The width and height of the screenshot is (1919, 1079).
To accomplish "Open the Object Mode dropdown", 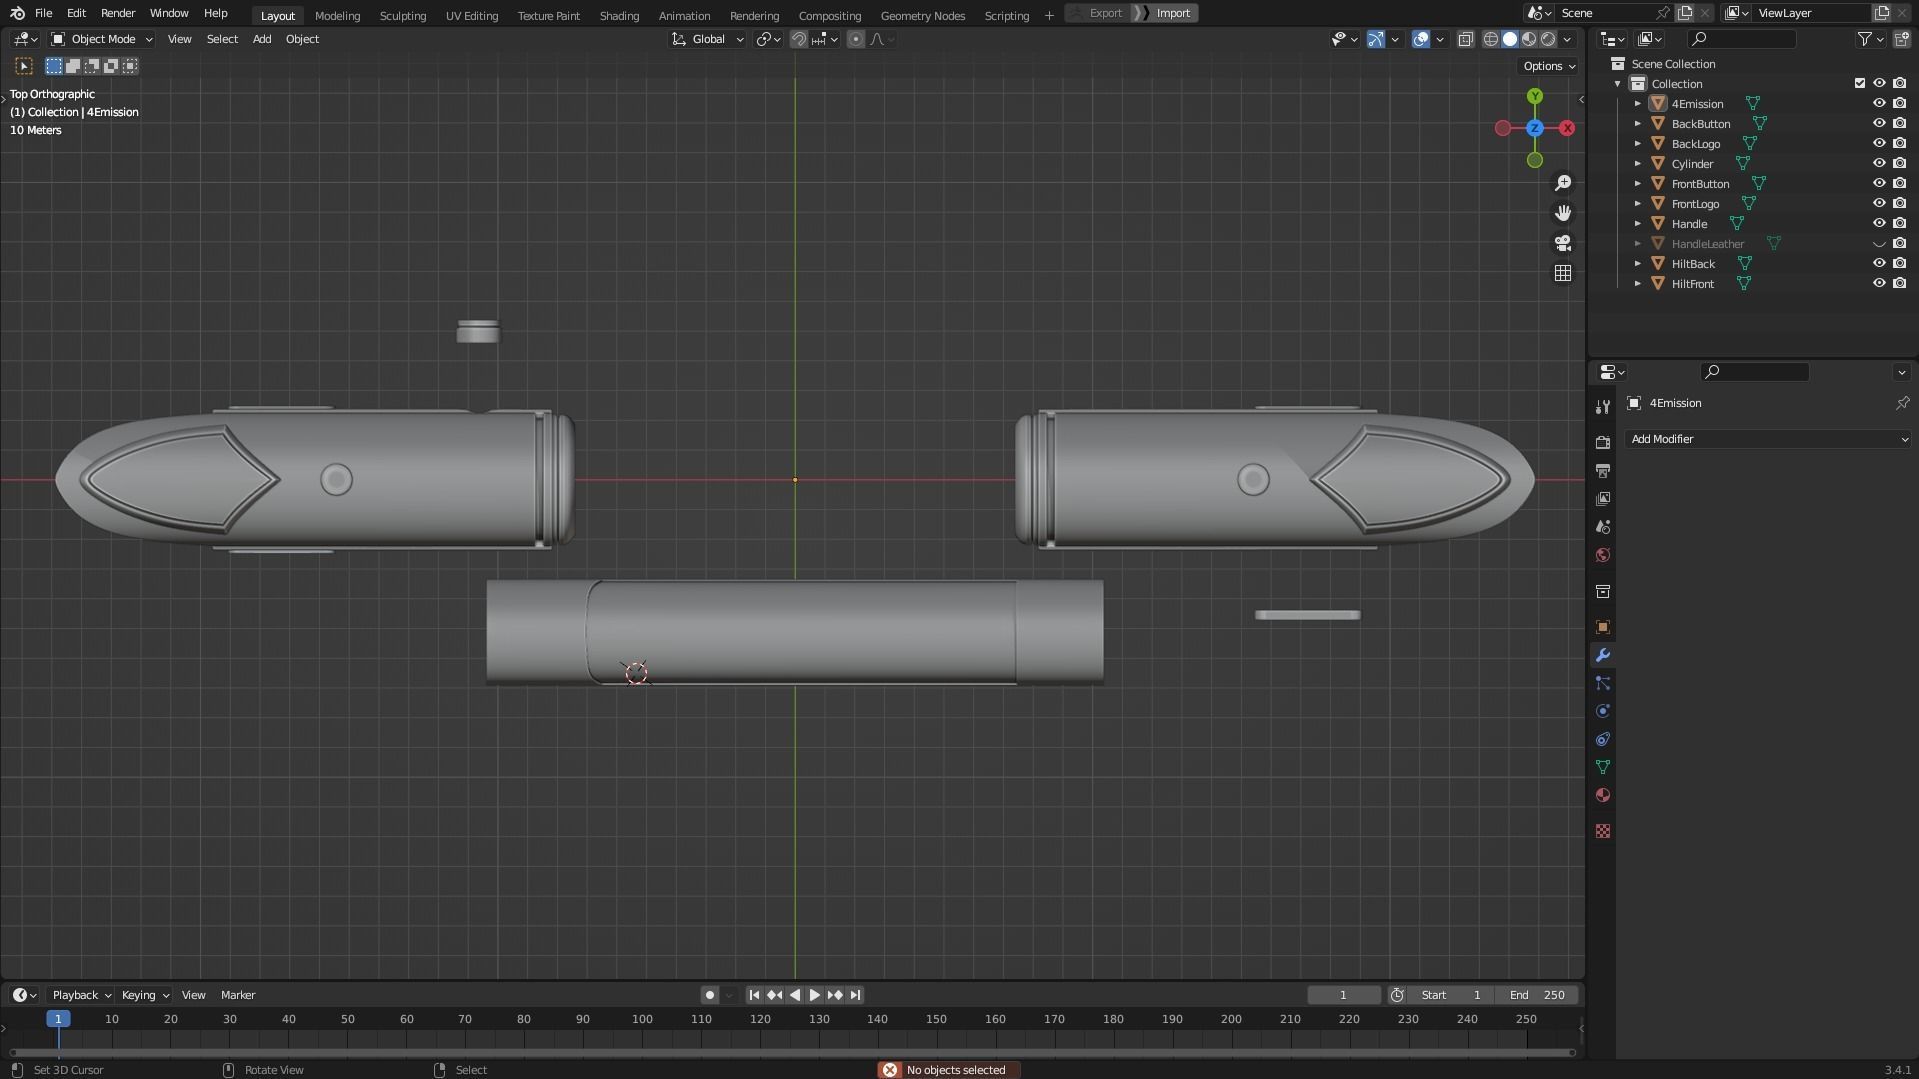I will 102,39.
